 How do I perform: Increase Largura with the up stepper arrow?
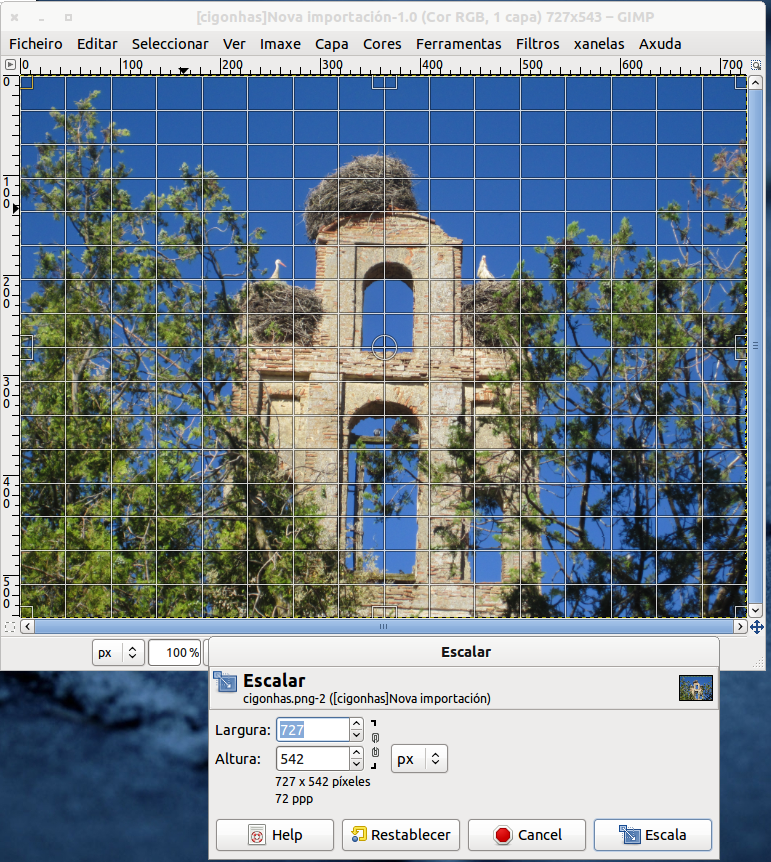pos(356,724)
